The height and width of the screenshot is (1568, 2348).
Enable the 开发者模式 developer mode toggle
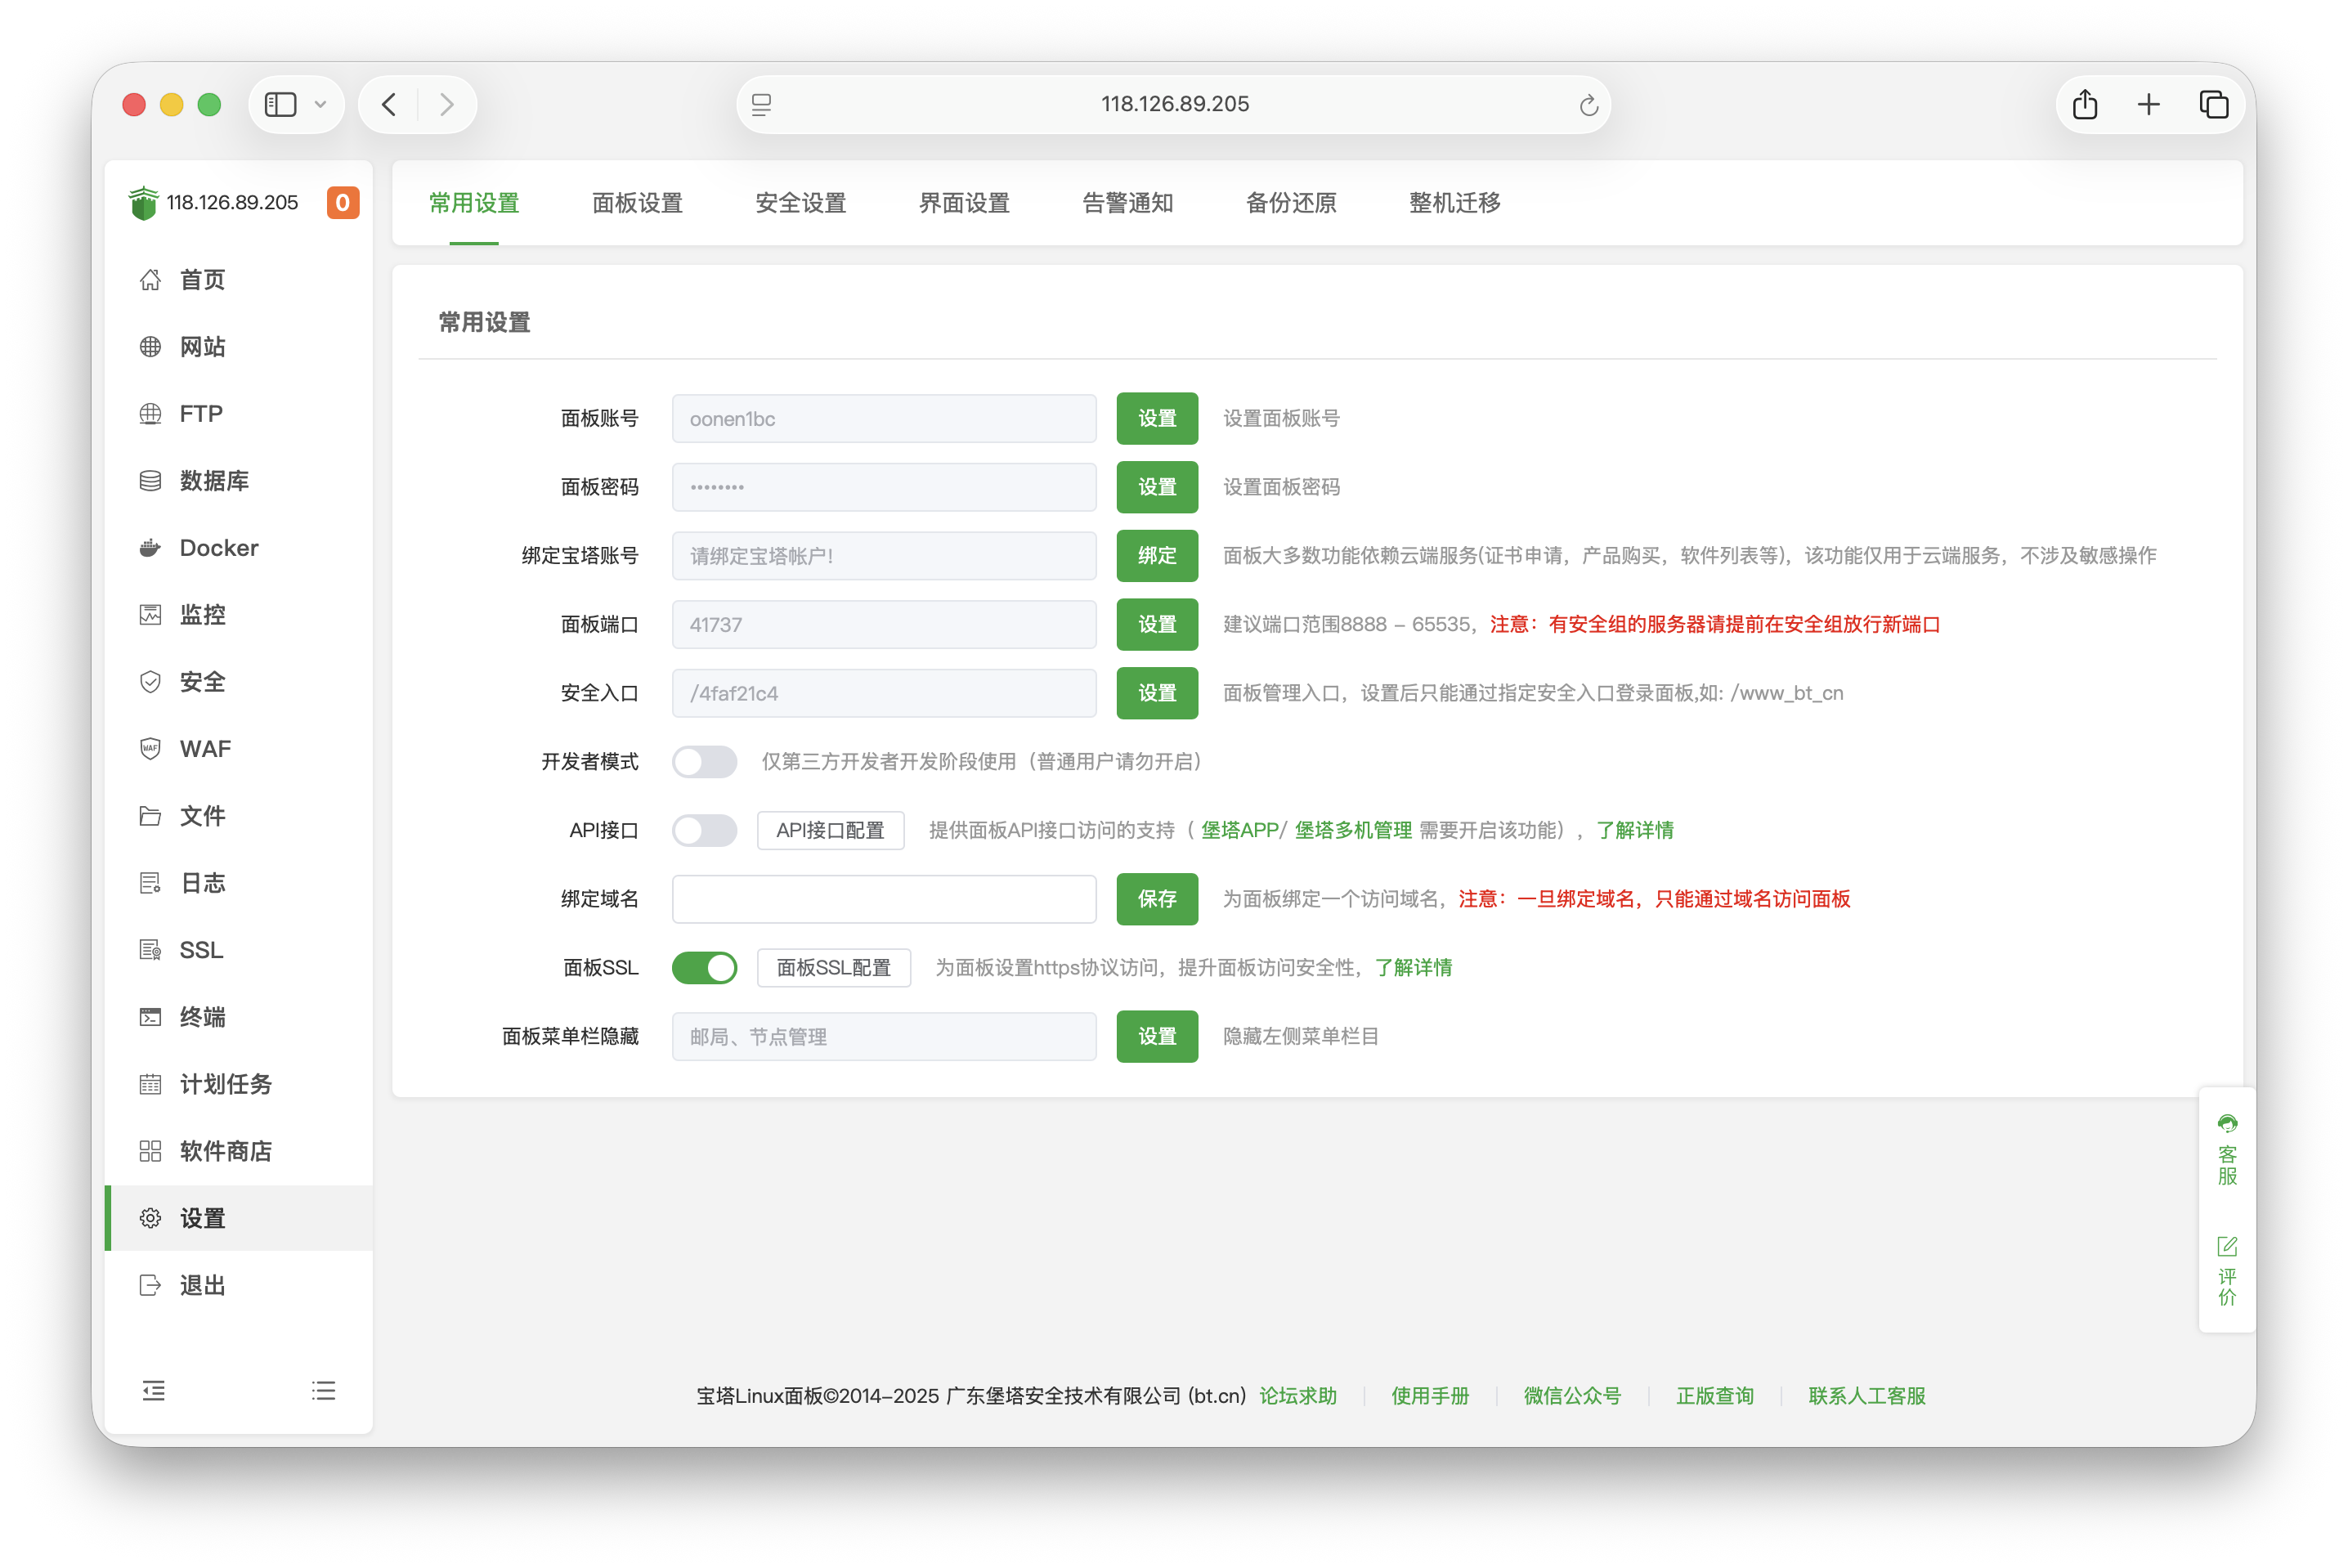pos(705,761)
